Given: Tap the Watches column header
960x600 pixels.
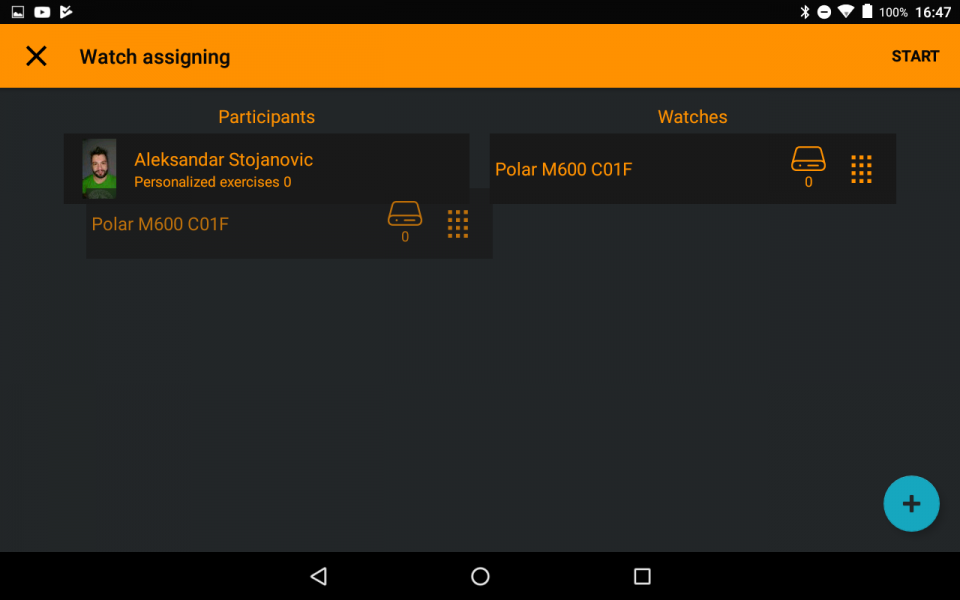Looking at the screenshot, I should coord(692,117).
